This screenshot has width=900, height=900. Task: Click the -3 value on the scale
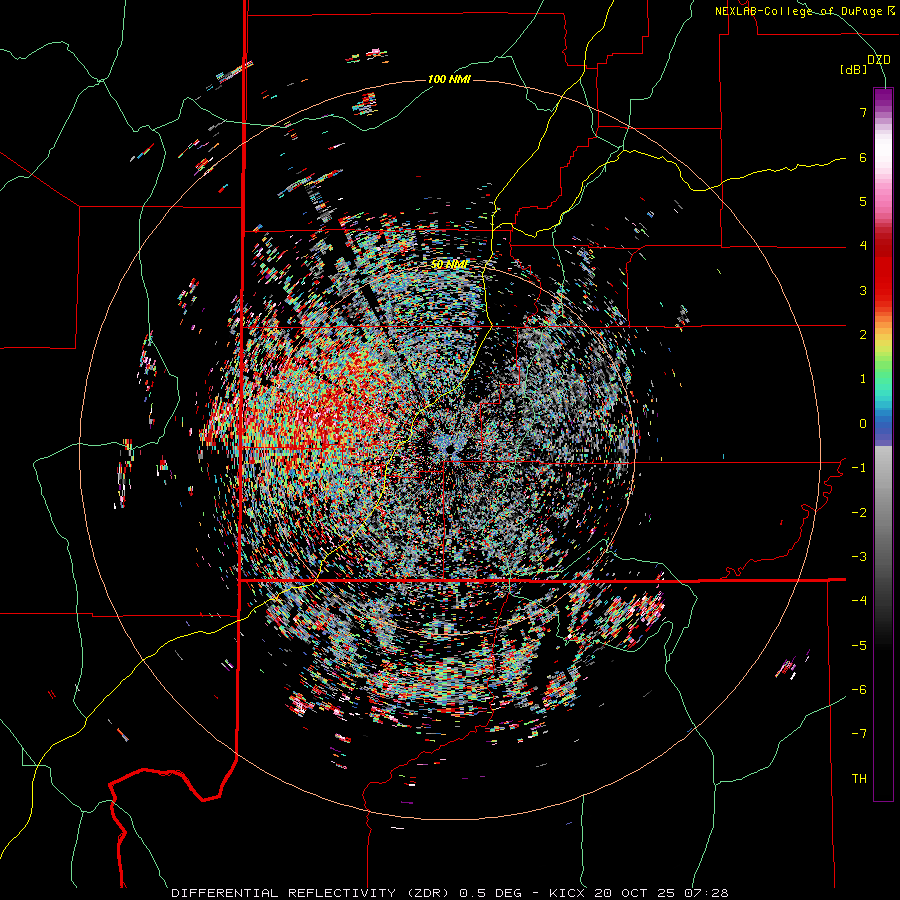(859, 557)
